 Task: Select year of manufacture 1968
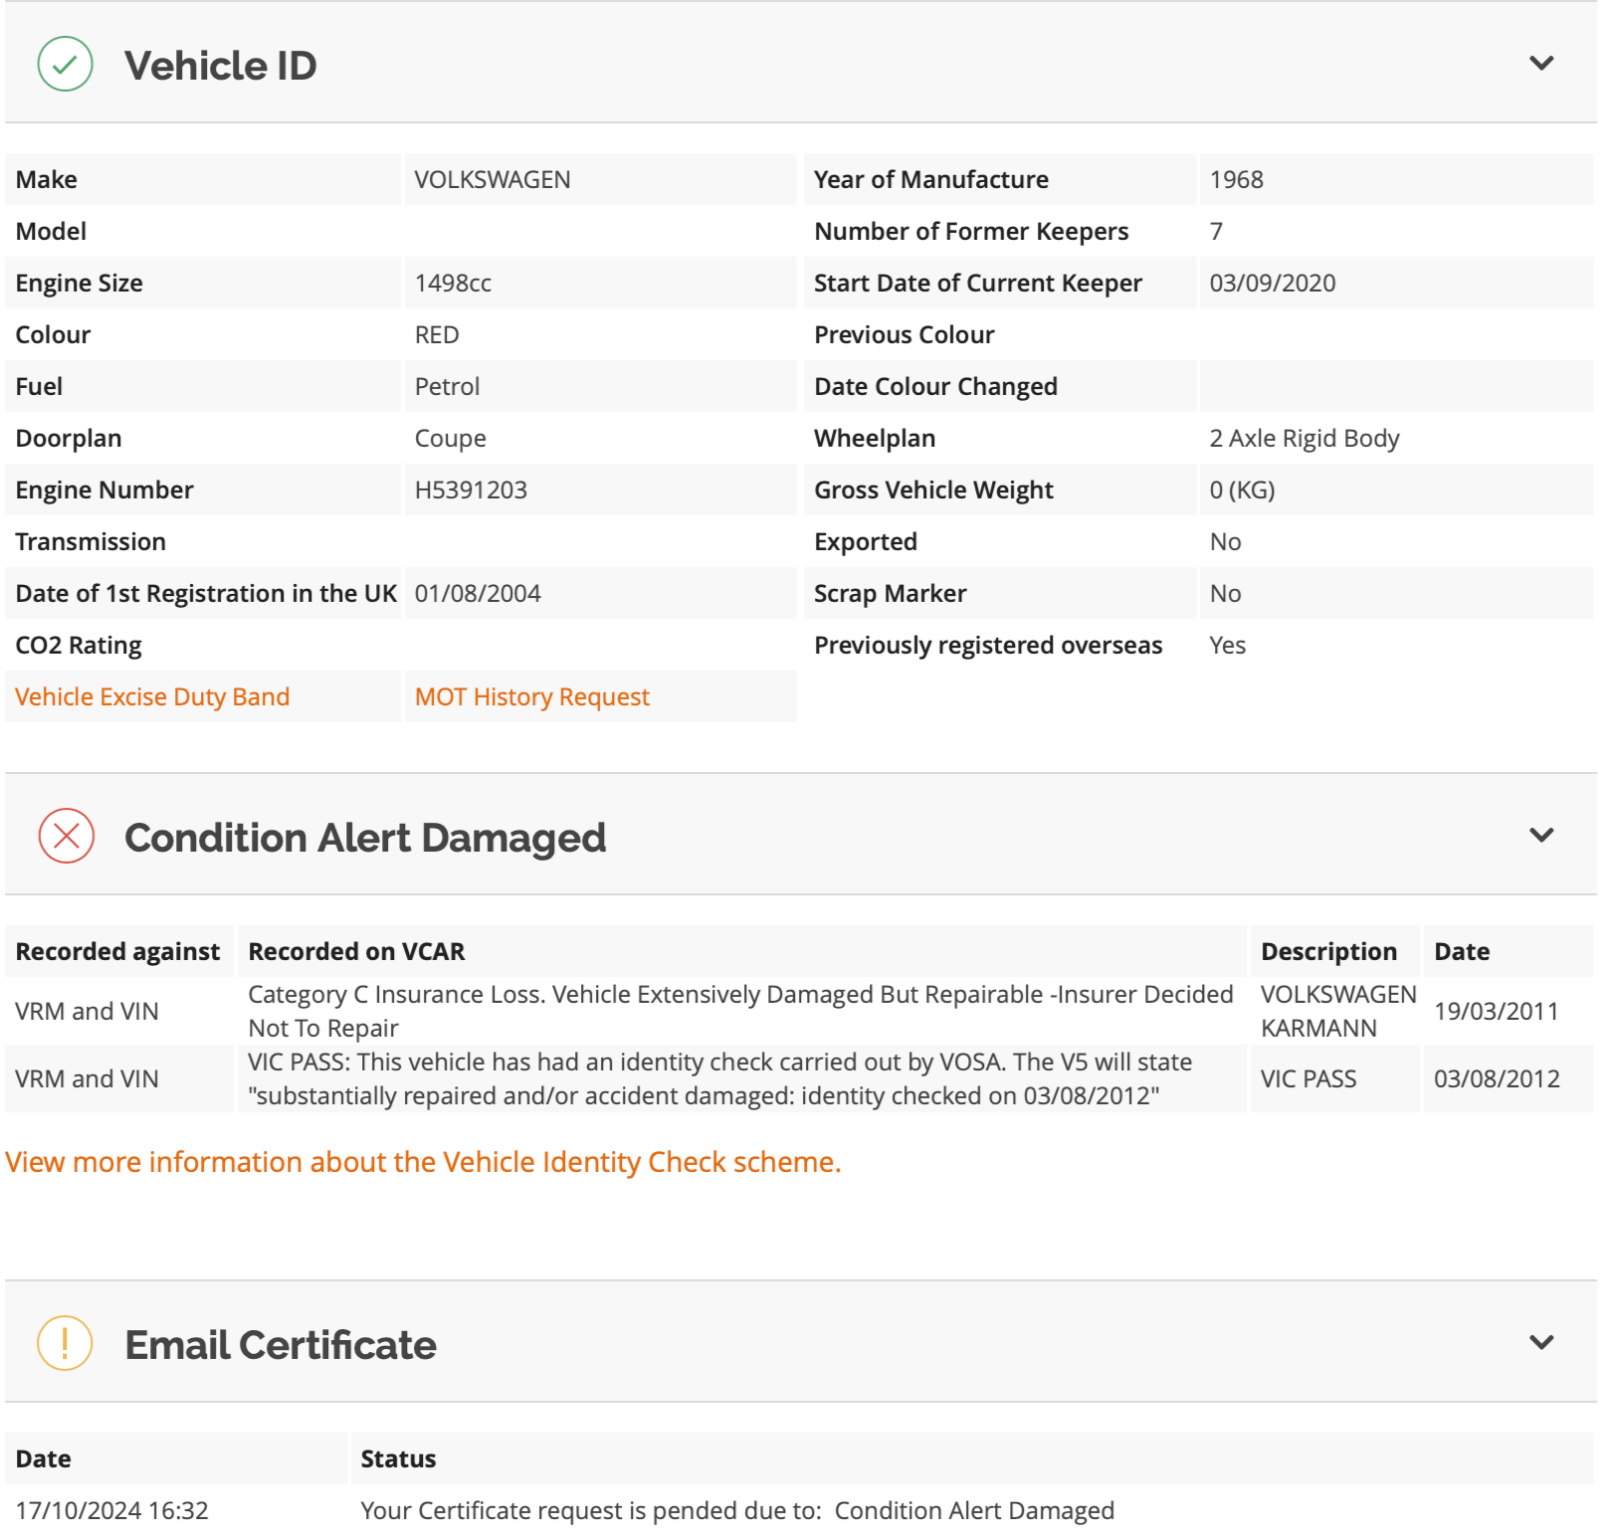(x=1236, y=180)
